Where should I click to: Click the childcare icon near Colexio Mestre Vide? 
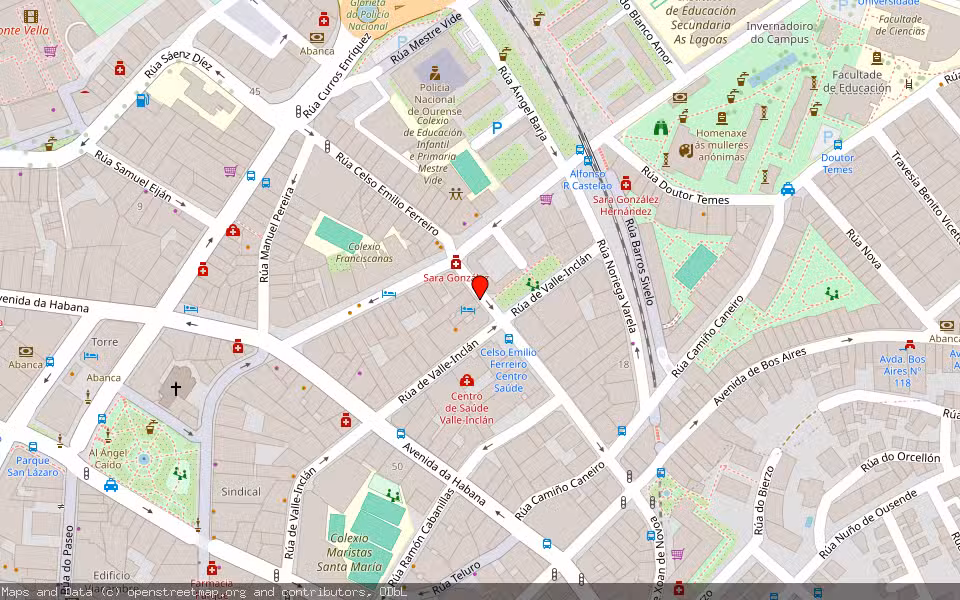455,192
